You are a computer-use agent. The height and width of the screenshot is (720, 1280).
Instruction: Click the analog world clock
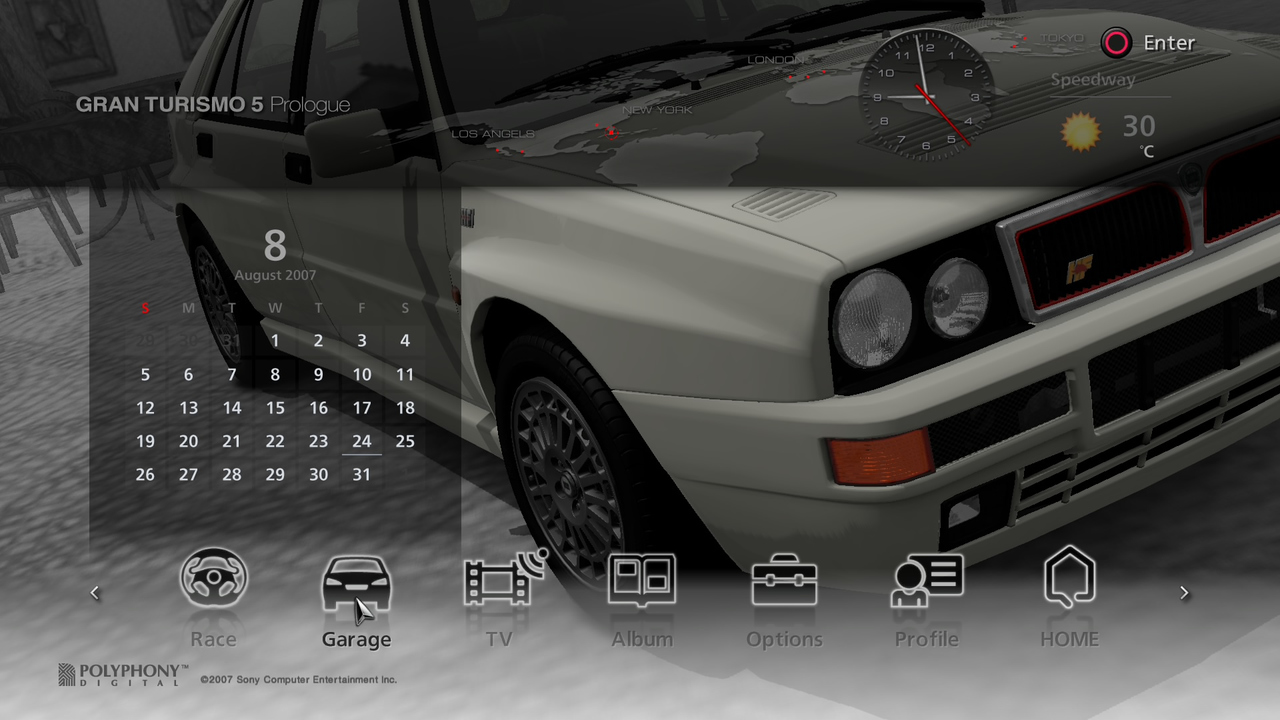[926, 96]
